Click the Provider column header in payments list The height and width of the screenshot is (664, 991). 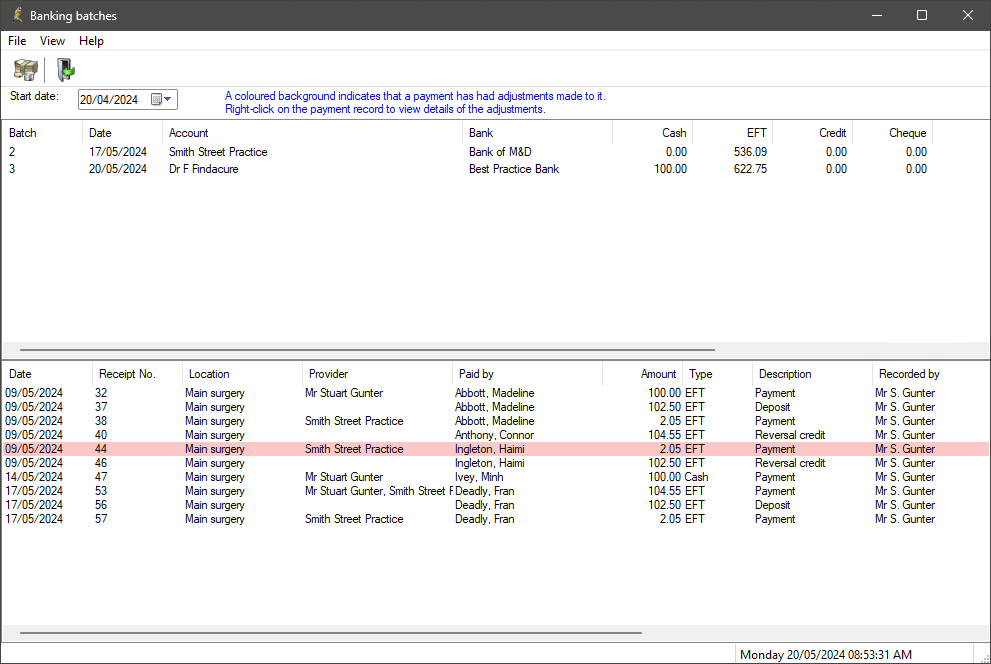(x=377, y=374)
